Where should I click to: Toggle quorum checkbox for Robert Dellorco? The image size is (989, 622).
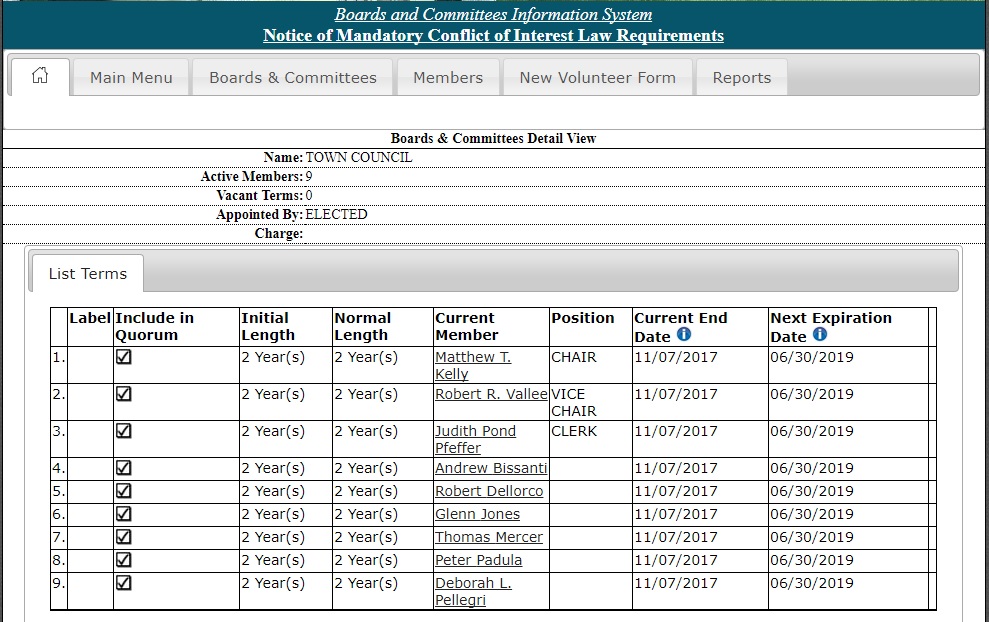(124, 491)
